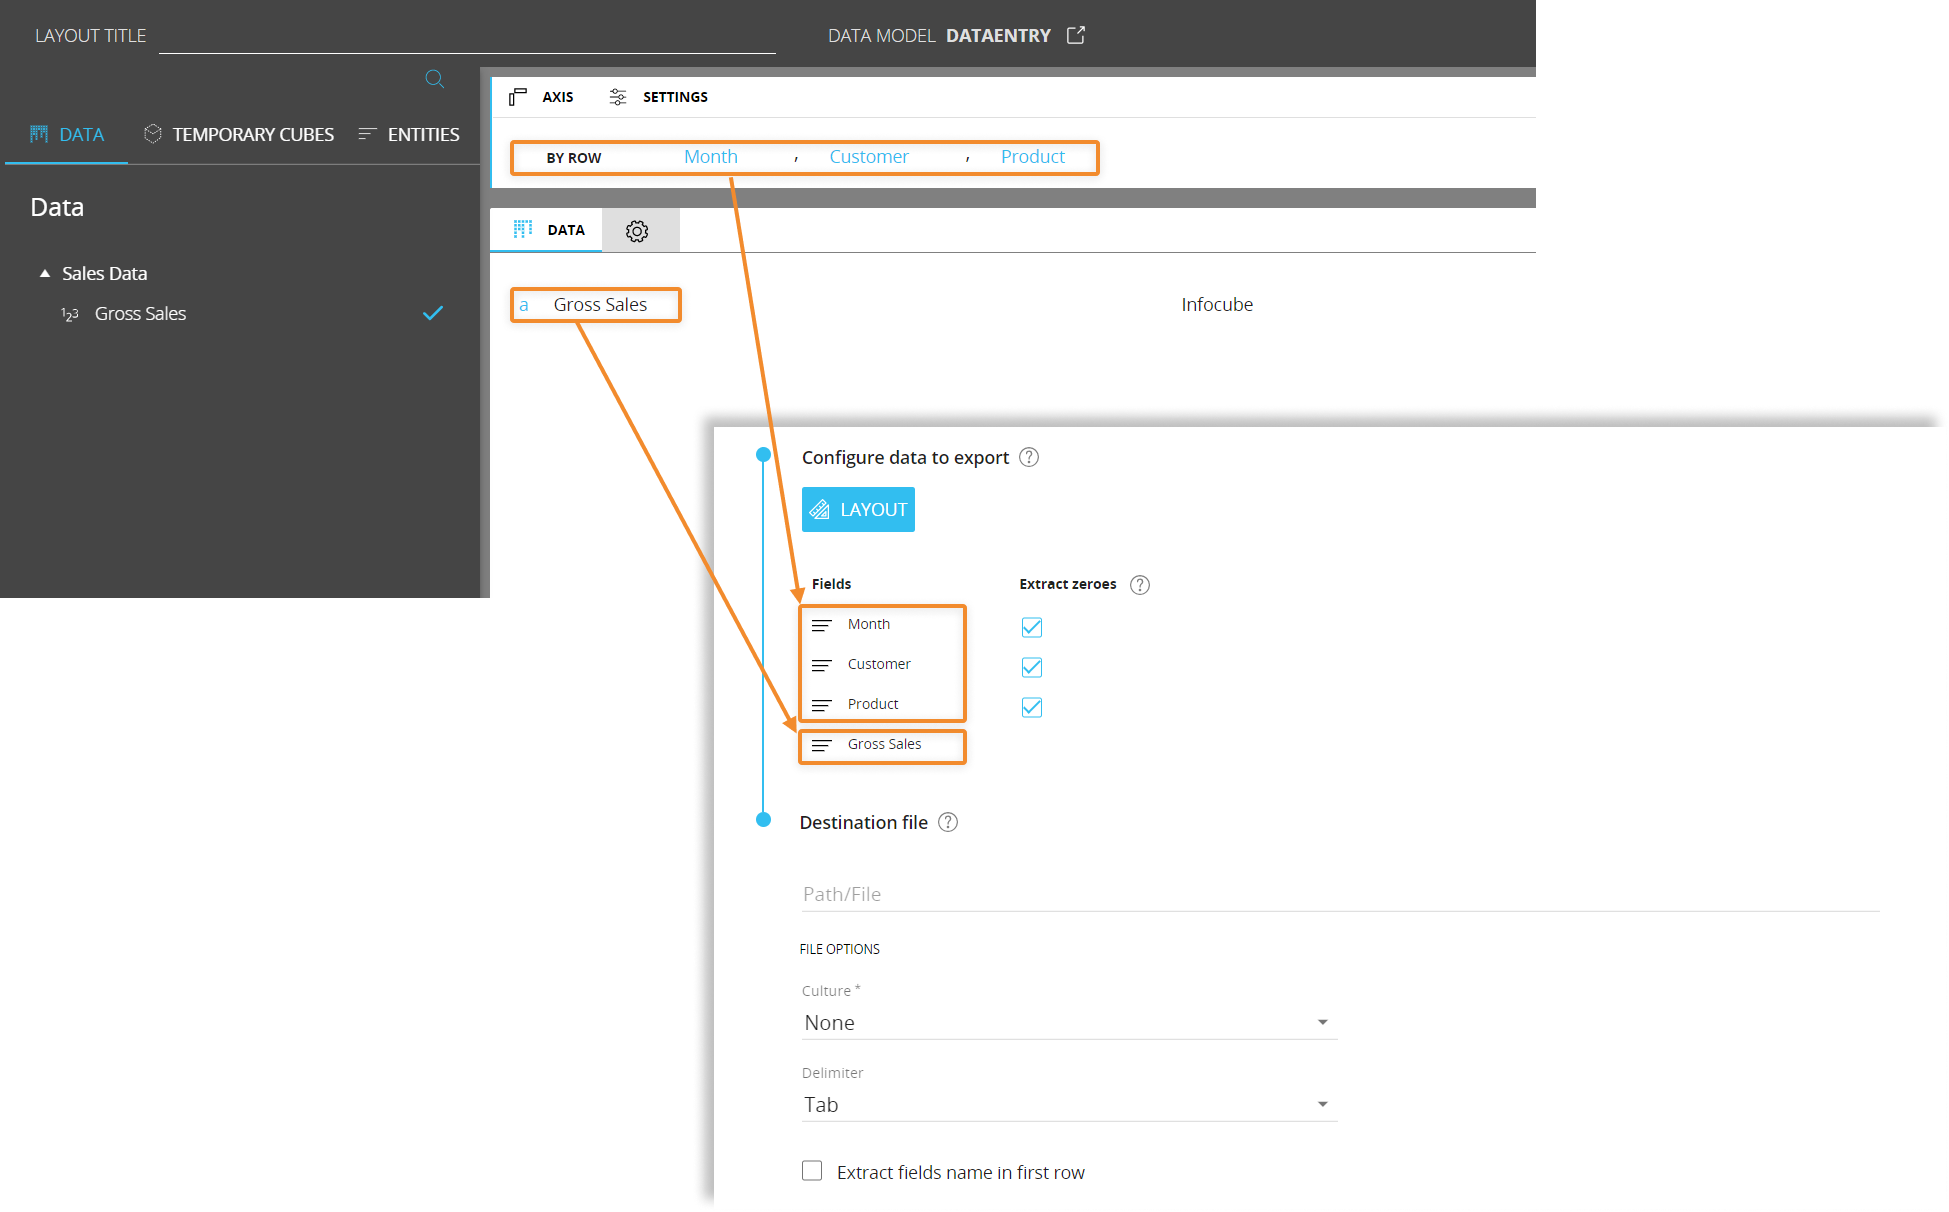This screenshot has height=1212, width=1949.
Task: Click the search magnifier icon
Action: coord(434,79)
